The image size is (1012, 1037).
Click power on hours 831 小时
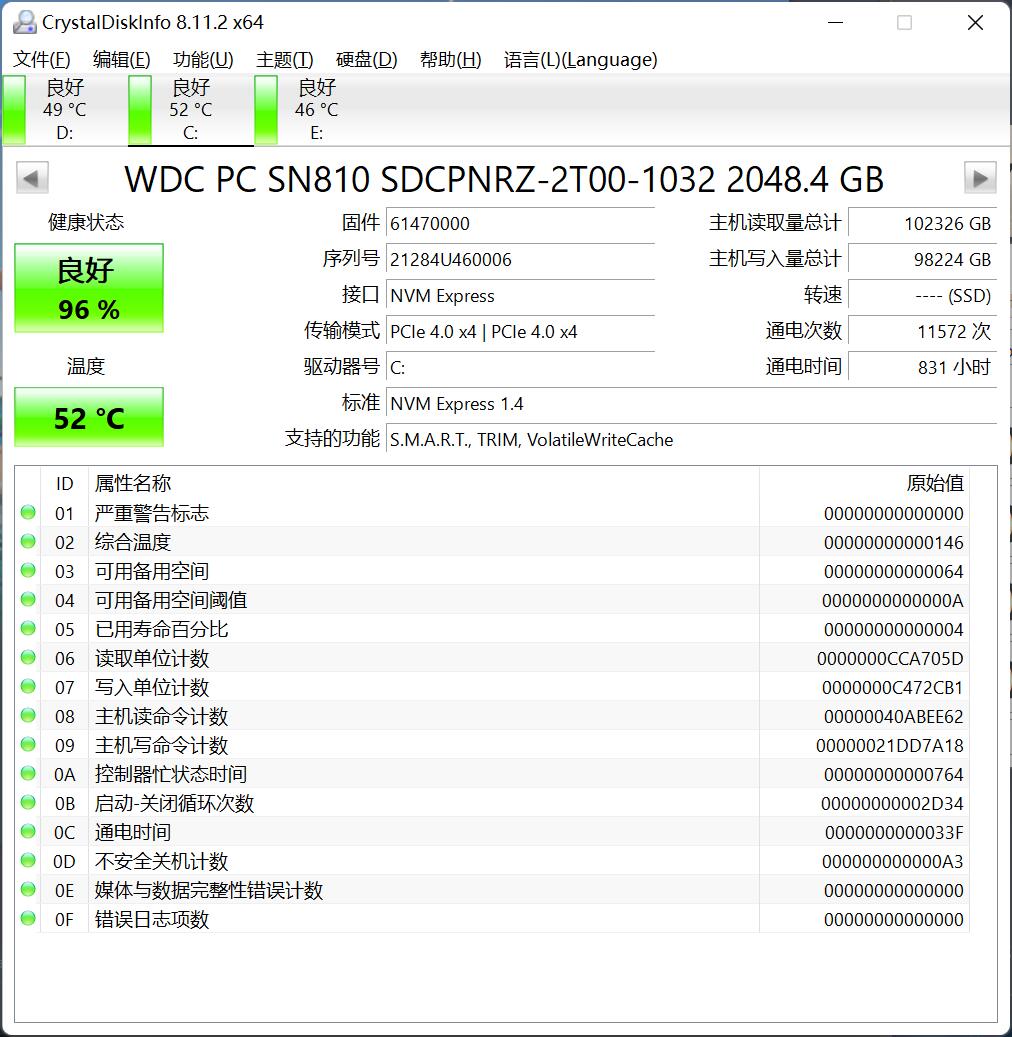[922, 367]
